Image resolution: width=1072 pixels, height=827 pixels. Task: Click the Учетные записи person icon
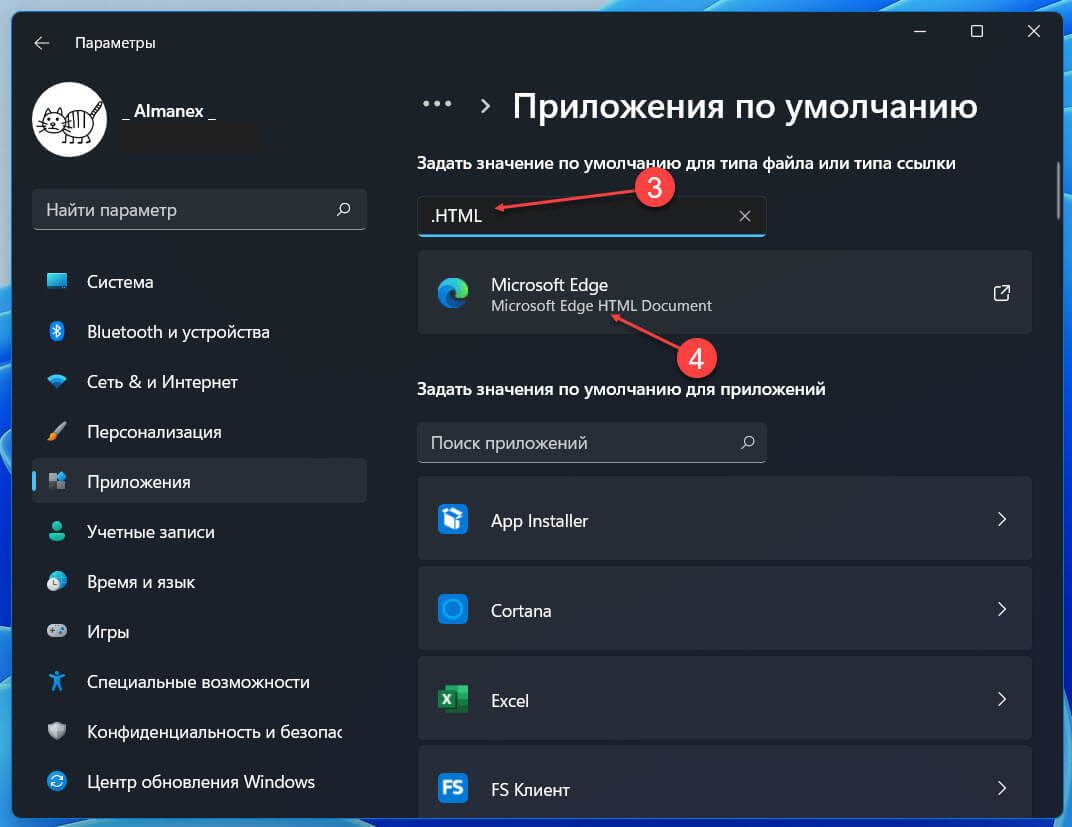point(57,531)
